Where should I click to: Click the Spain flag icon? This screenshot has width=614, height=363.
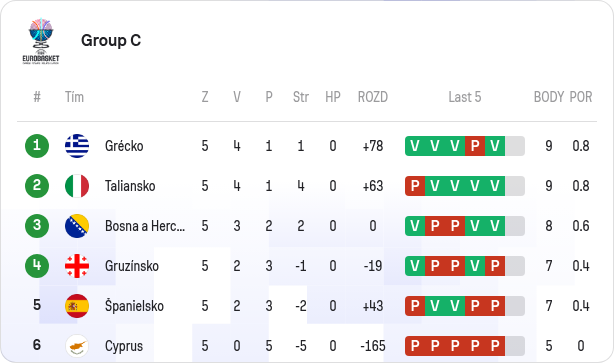tap(77, 306)
